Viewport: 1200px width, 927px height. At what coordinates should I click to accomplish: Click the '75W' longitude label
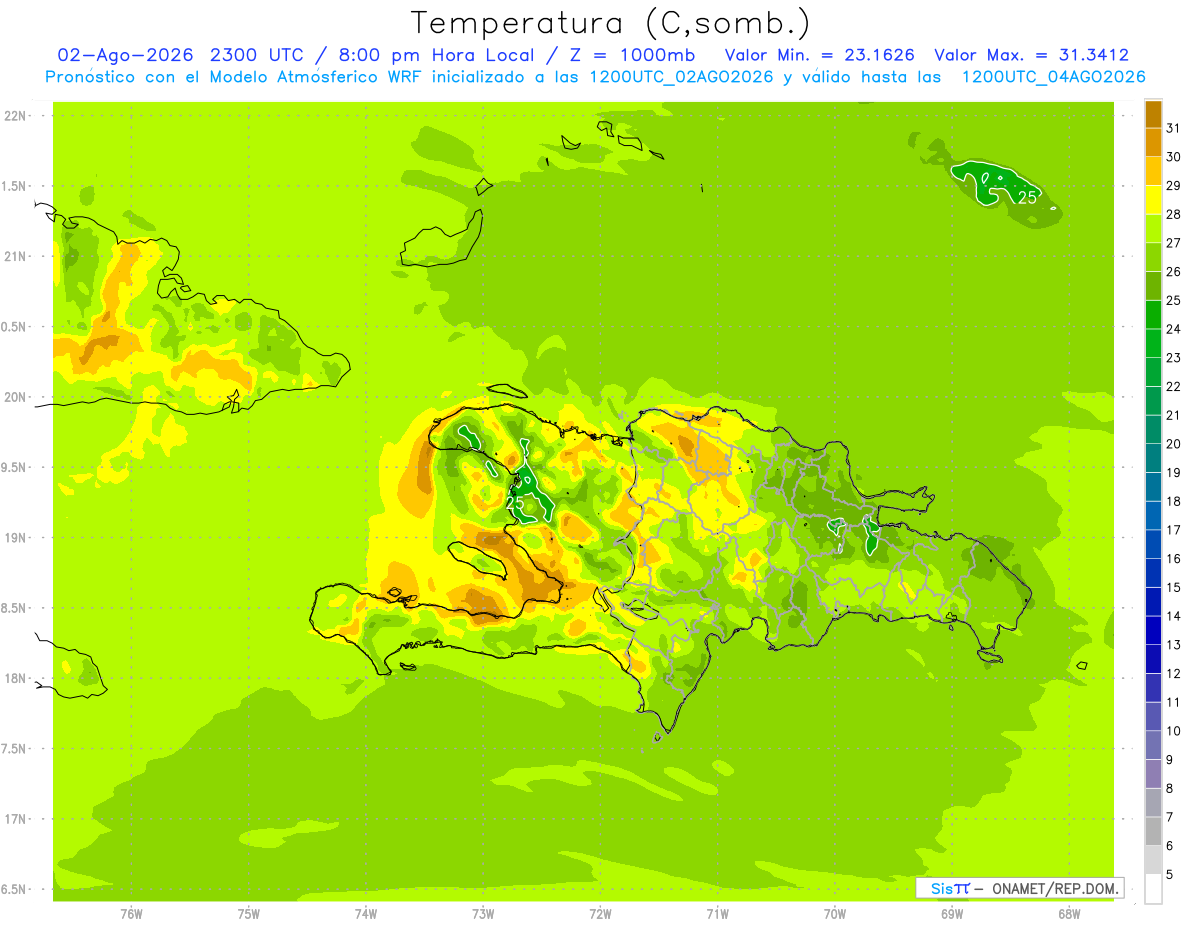pyautogui.click(x=248, y=913)
